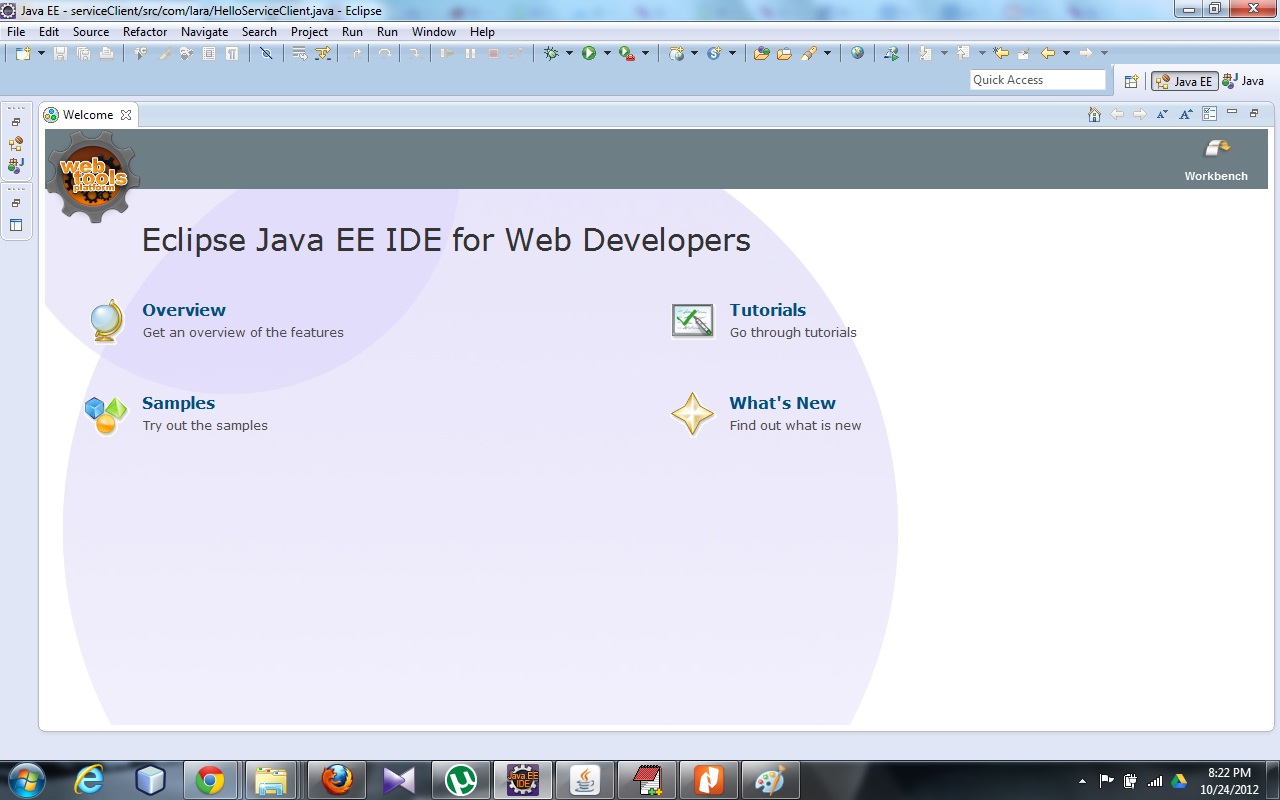The image size is (1280, 800).
Task: Toggle Skip All Breakpoints
Action: click(266, 53)
